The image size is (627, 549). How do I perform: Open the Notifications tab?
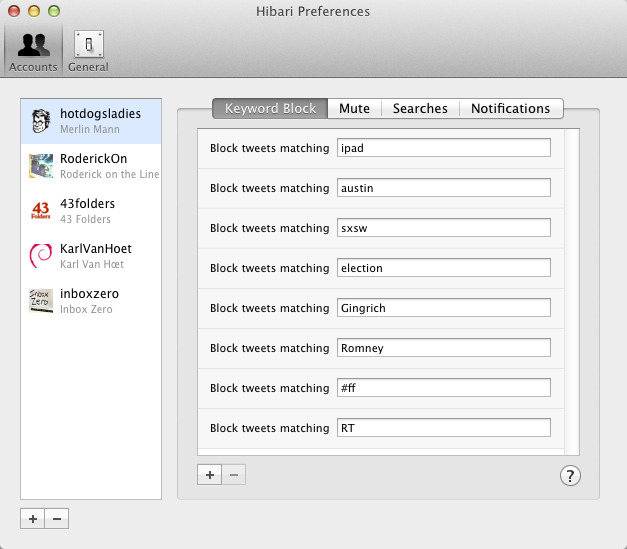point(510,108)
